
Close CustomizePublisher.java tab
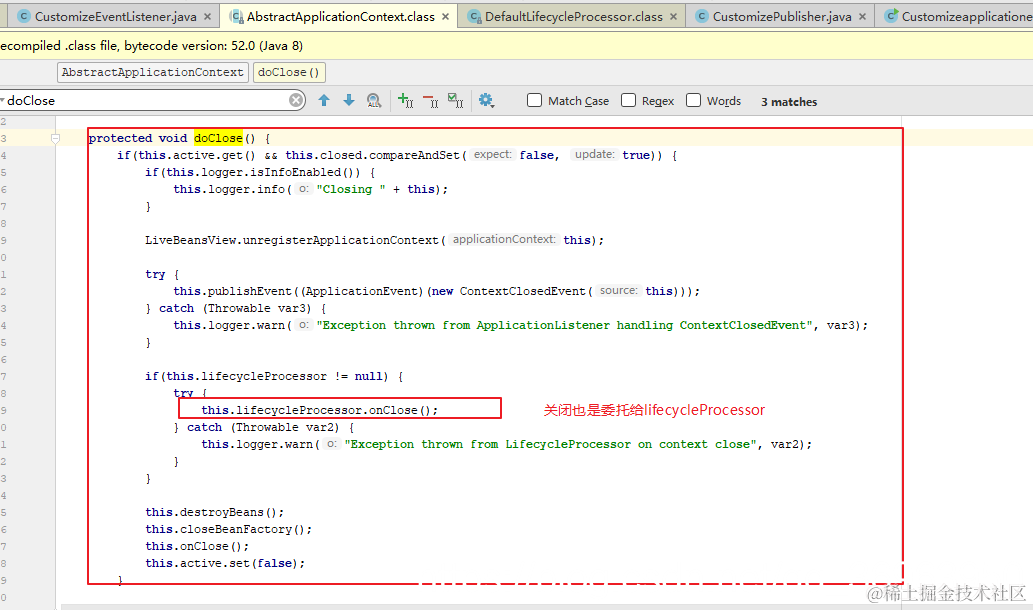pos(862,16)
